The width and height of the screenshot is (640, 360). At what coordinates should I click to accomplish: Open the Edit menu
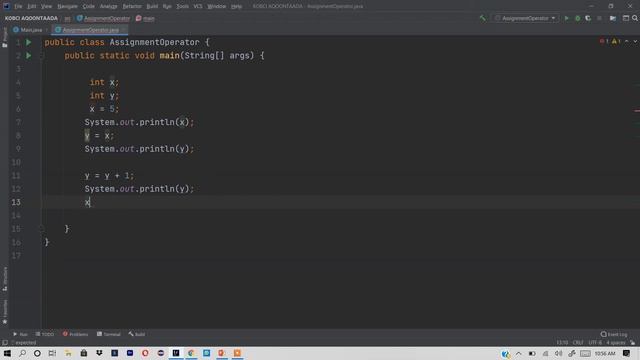[32, 7]
